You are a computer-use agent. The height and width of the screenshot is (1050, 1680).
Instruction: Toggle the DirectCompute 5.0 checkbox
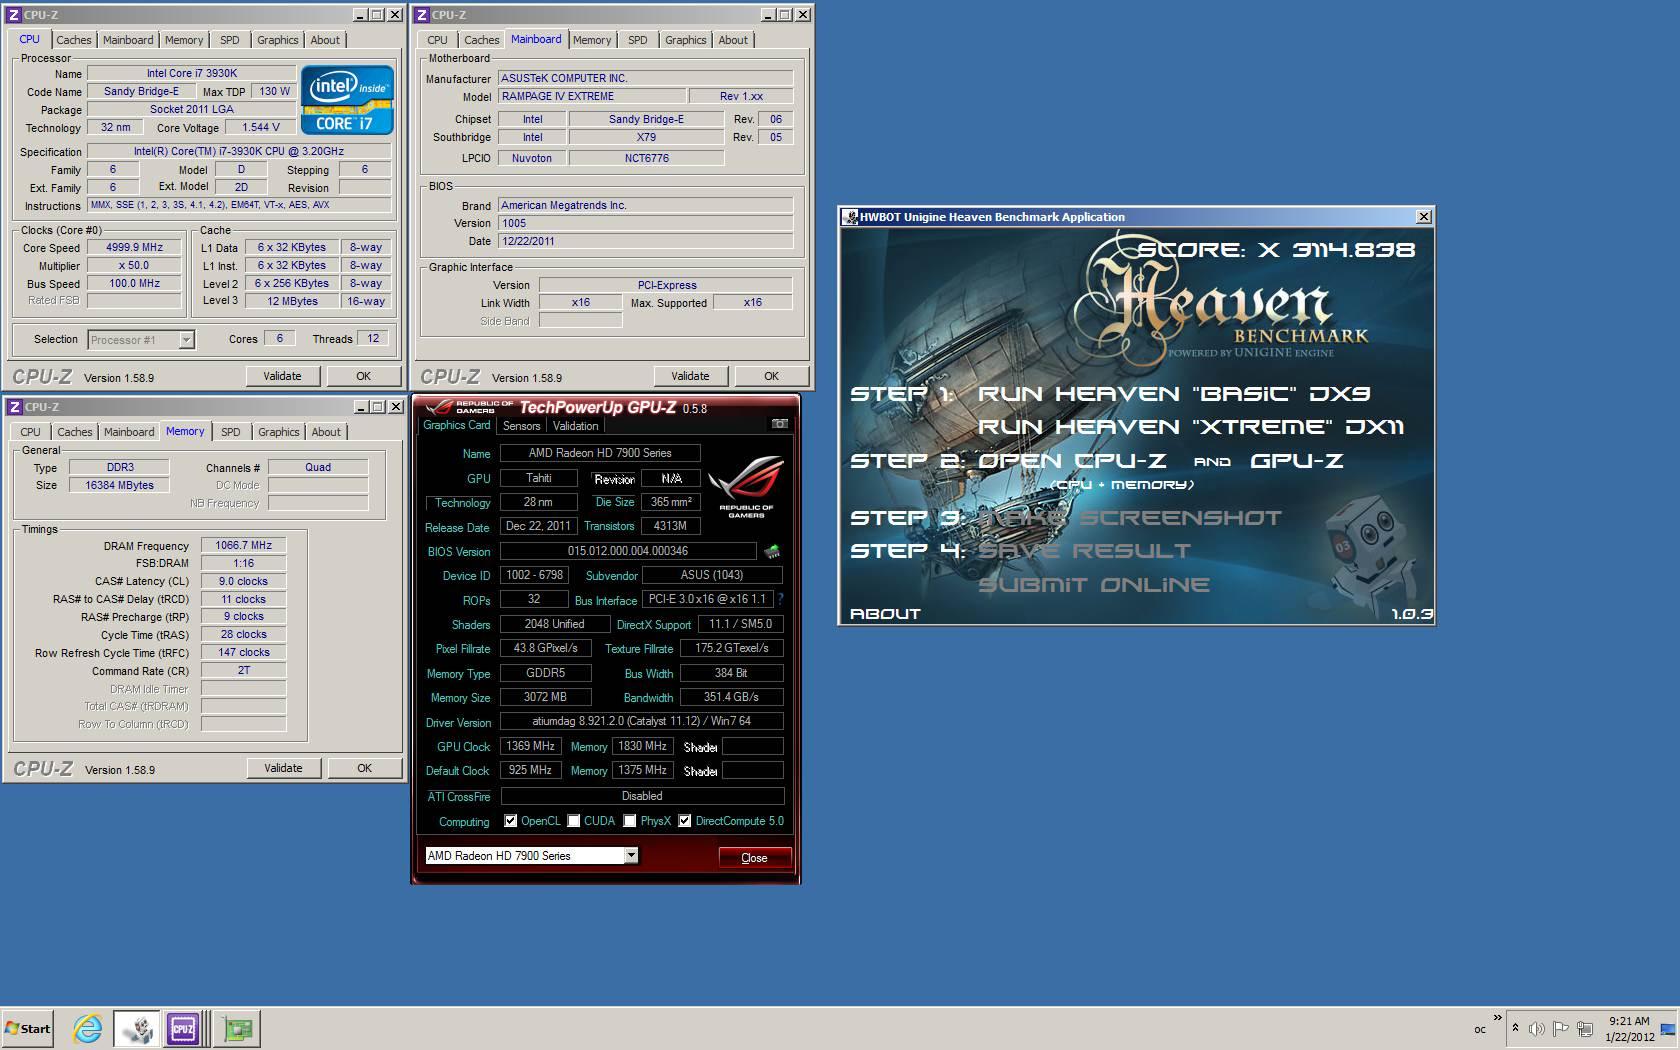[x=685, y=821]
